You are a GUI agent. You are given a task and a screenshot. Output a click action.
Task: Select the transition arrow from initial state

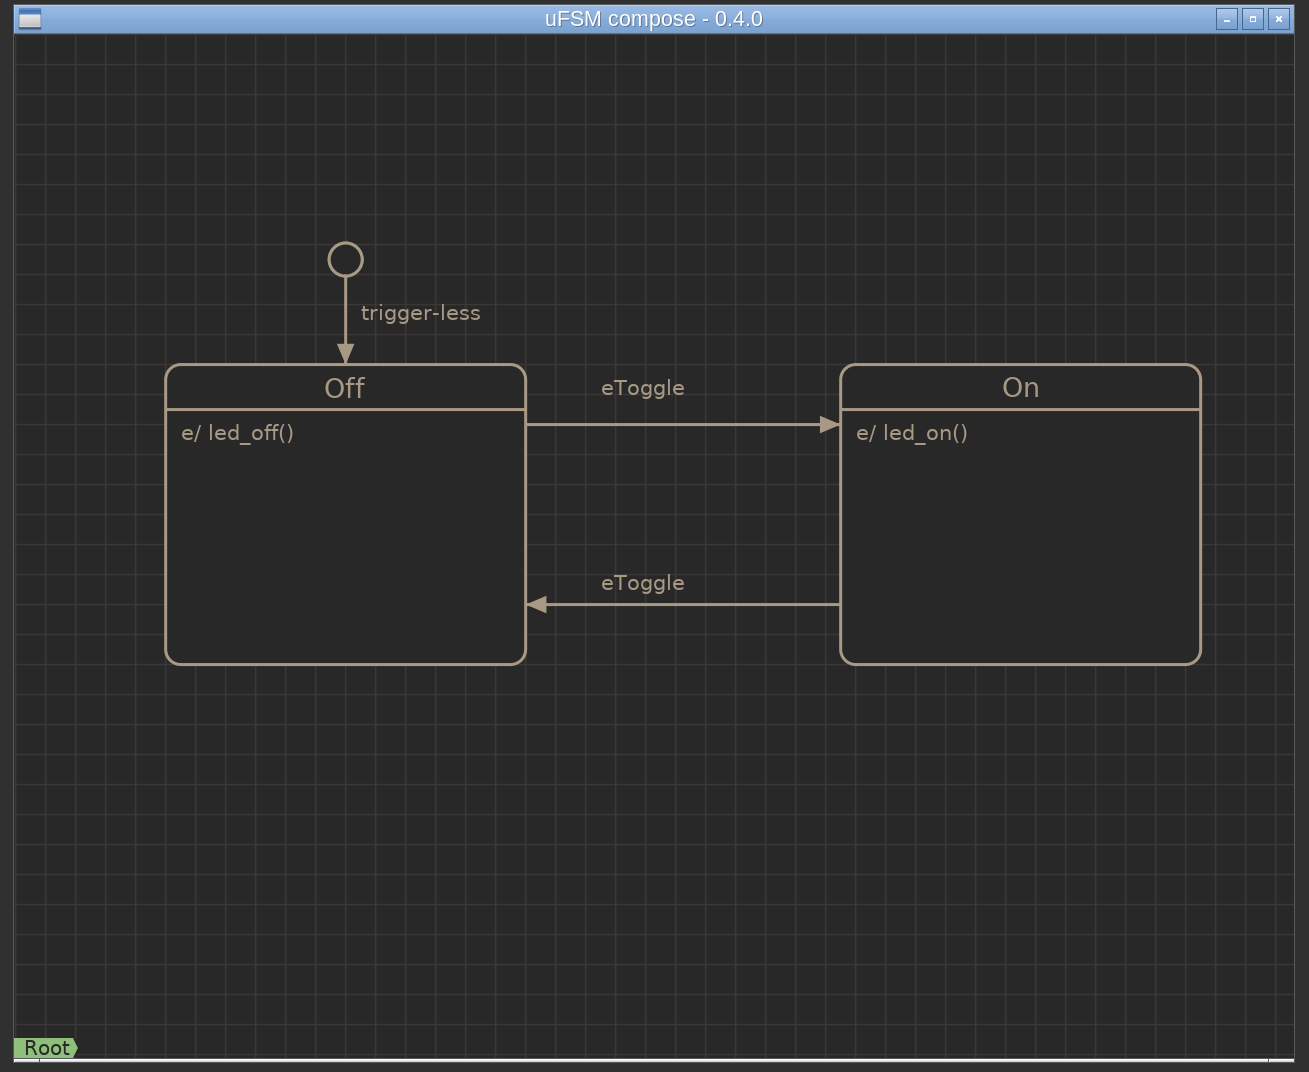click(x=346, y=321)
